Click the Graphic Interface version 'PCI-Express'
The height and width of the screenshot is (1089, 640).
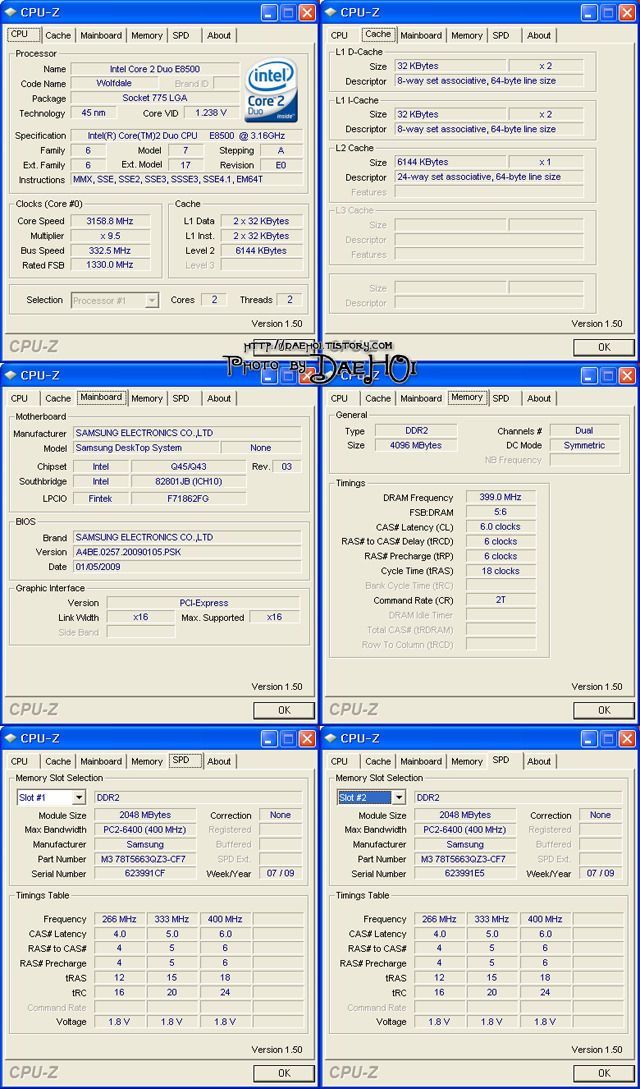[x=203, y=603]
